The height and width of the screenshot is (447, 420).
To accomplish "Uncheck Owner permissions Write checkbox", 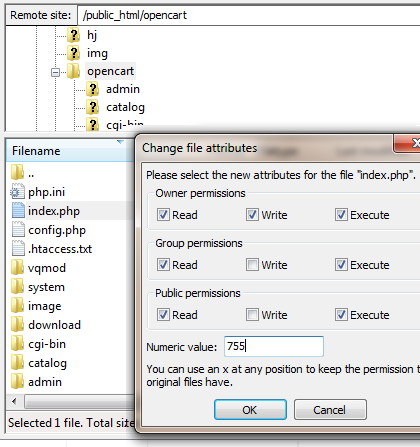I will [x=252, y=215].
